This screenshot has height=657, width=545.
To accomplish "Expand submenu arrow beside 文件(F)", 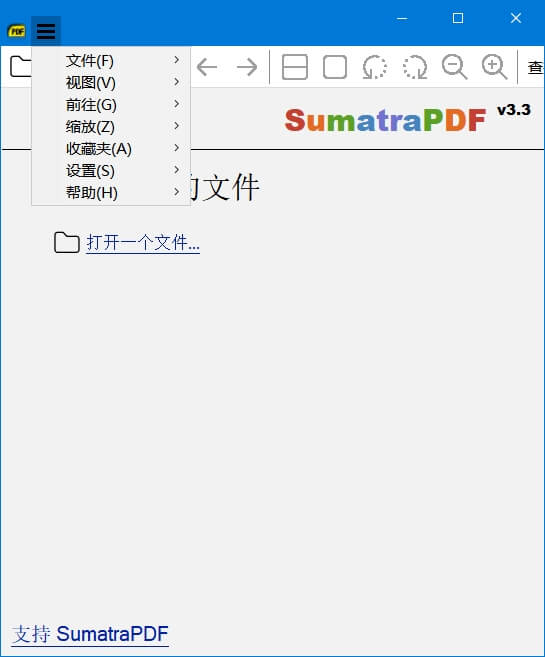I will (176, 60).
